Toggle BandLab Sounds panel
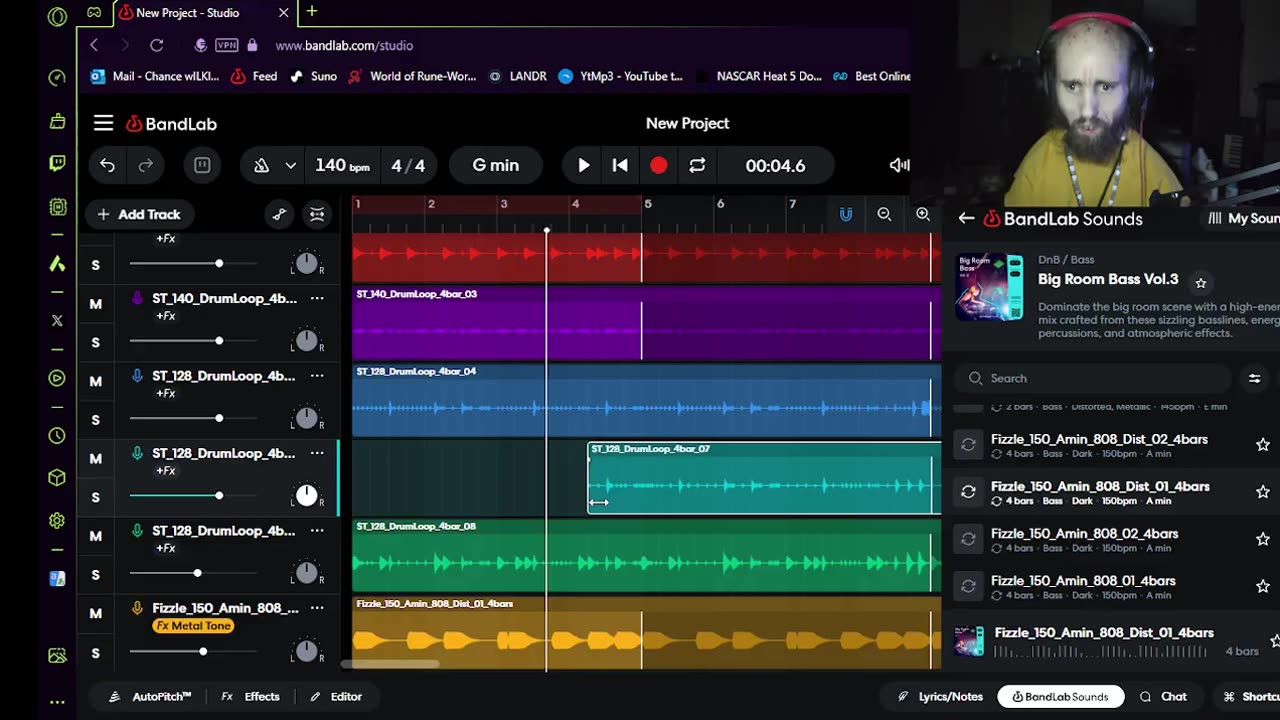 [1060, 696]
